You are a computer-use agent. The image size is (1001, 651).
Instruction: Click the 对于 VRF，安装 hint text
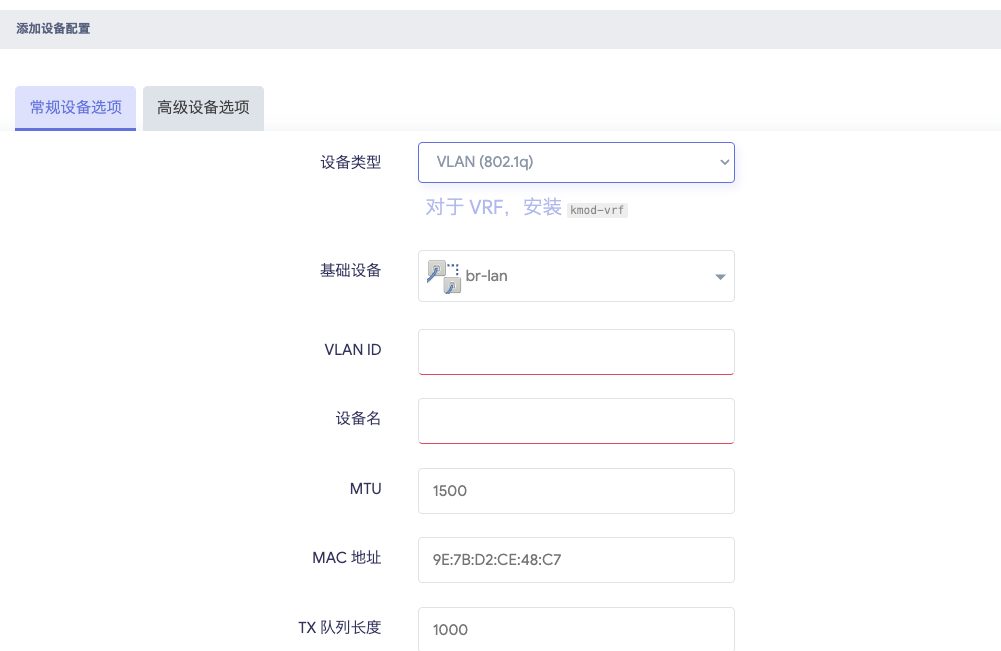(493, 208)
